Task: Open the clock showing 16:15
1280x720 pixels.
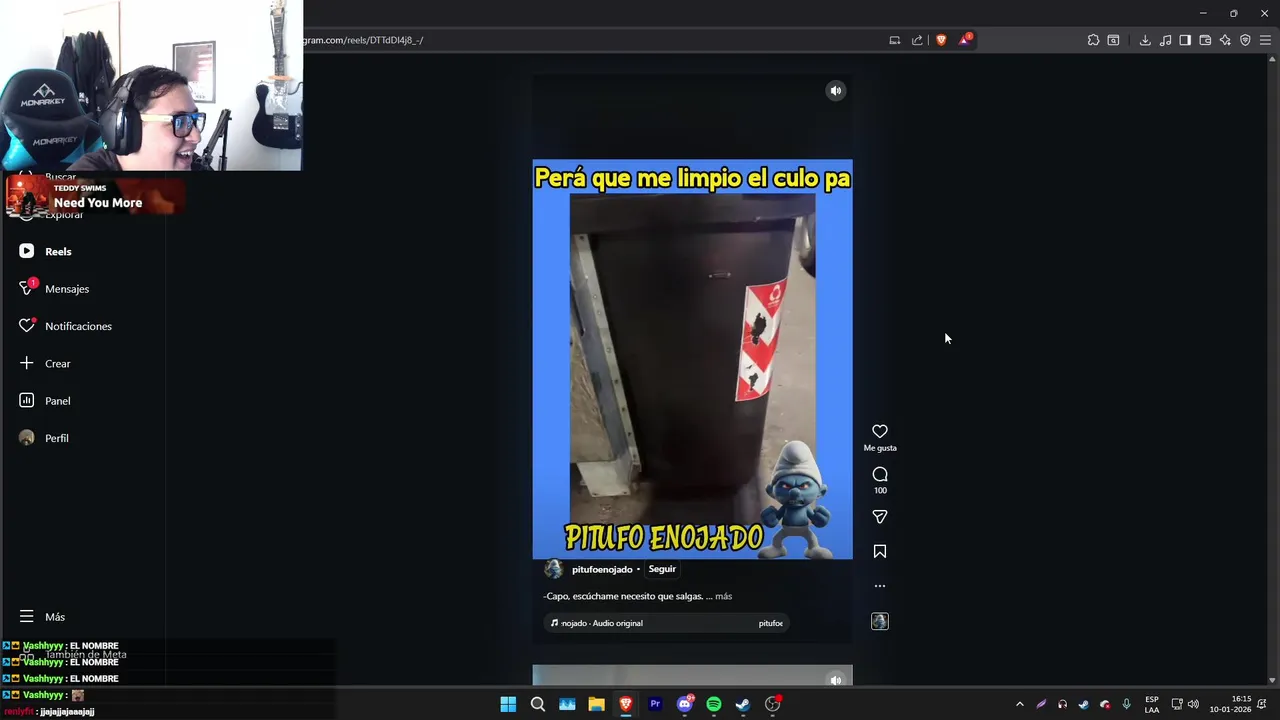Action: 1231,704
